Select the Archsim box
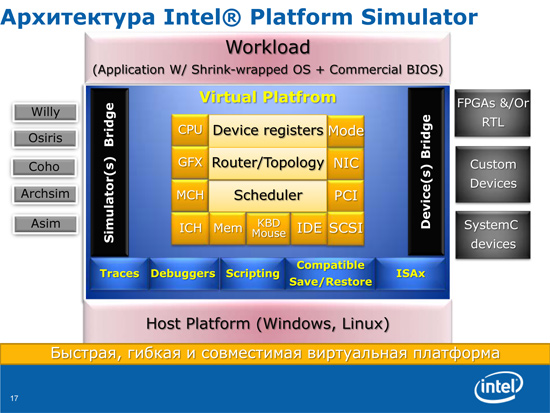 pos(45,194)
